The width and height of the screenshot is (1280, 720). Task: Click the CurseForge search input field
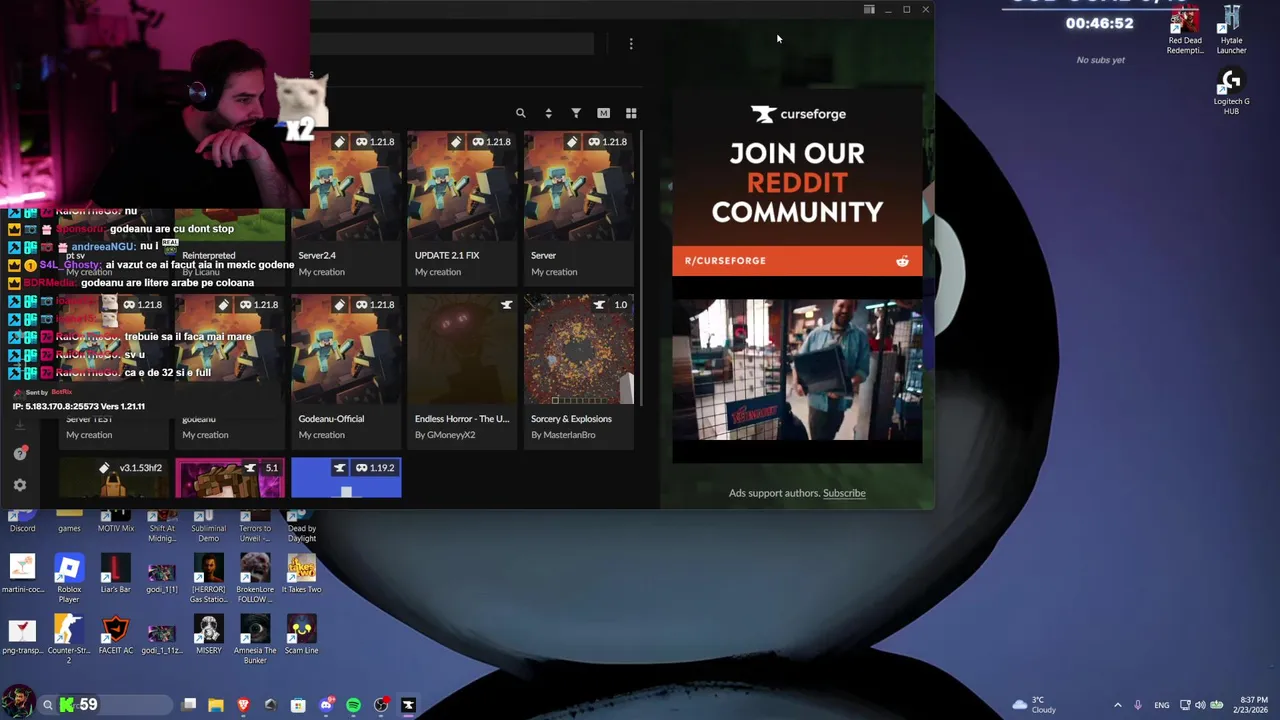pyautogui.click(x=451, y=44)
